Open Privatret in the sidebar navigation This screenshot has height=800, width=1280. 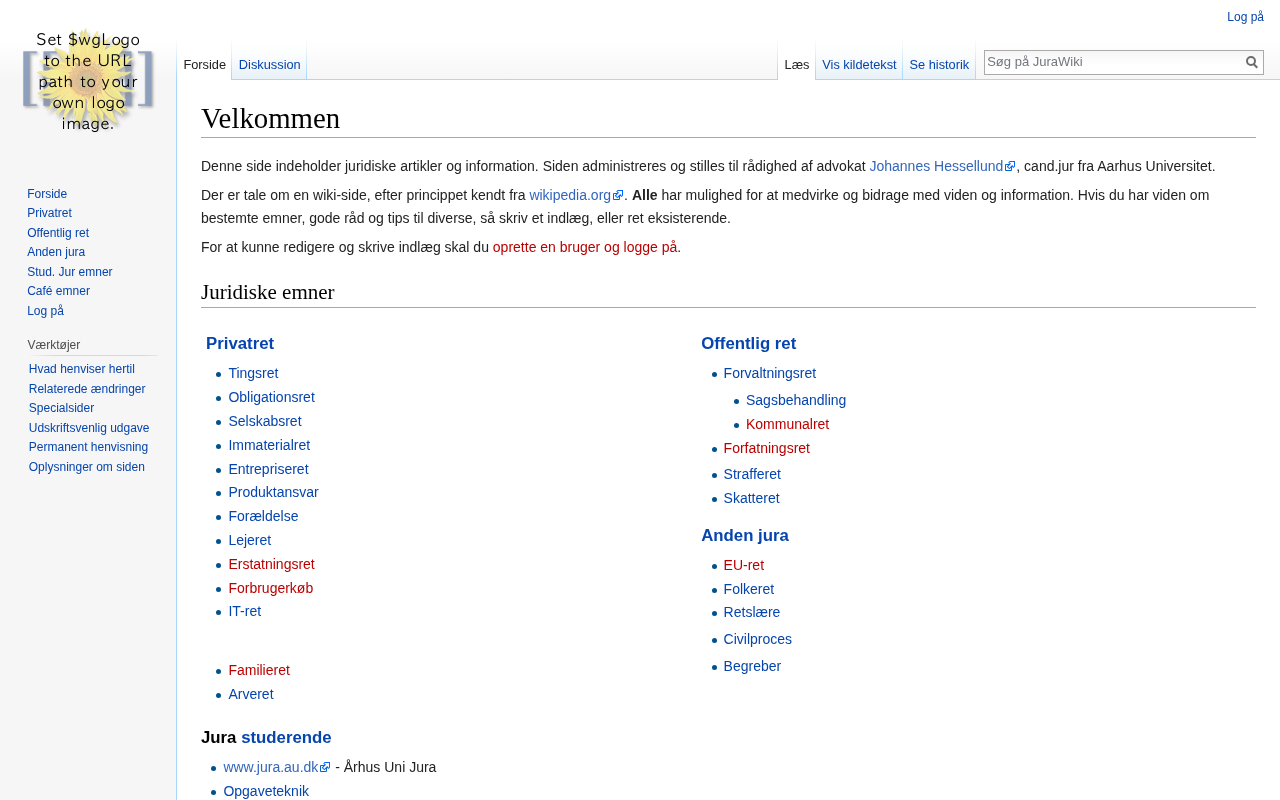49,213
